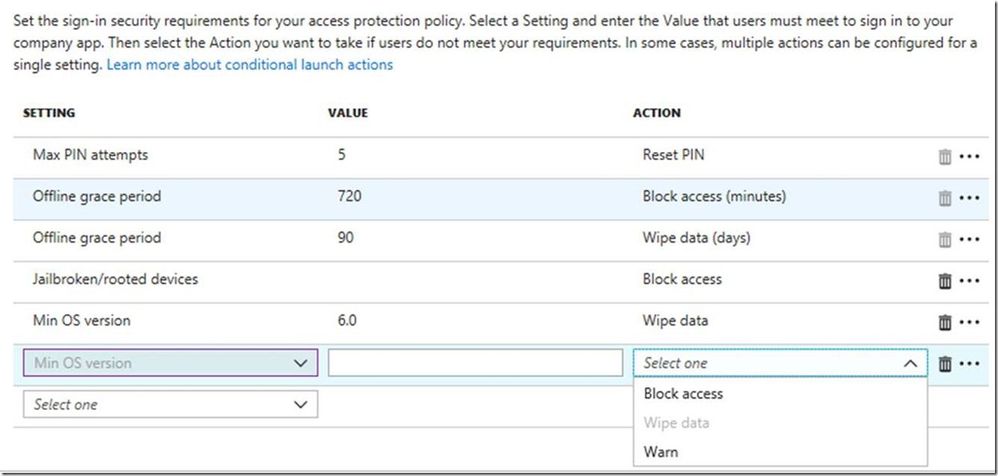The image size is (998, 476).
Task: Open more options for Max PIN attempts
Action: pos(968,156)
